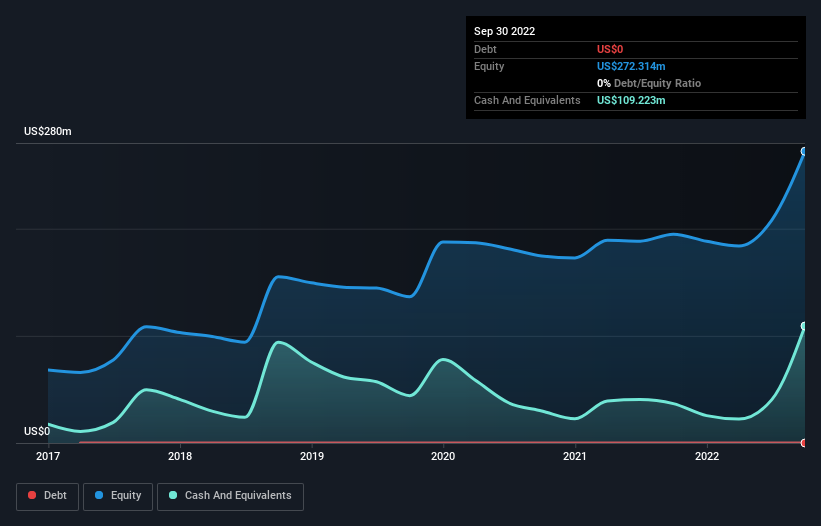Toggle the Debt series legend button
Screen dimensions: 821x526
pos(47,496)
